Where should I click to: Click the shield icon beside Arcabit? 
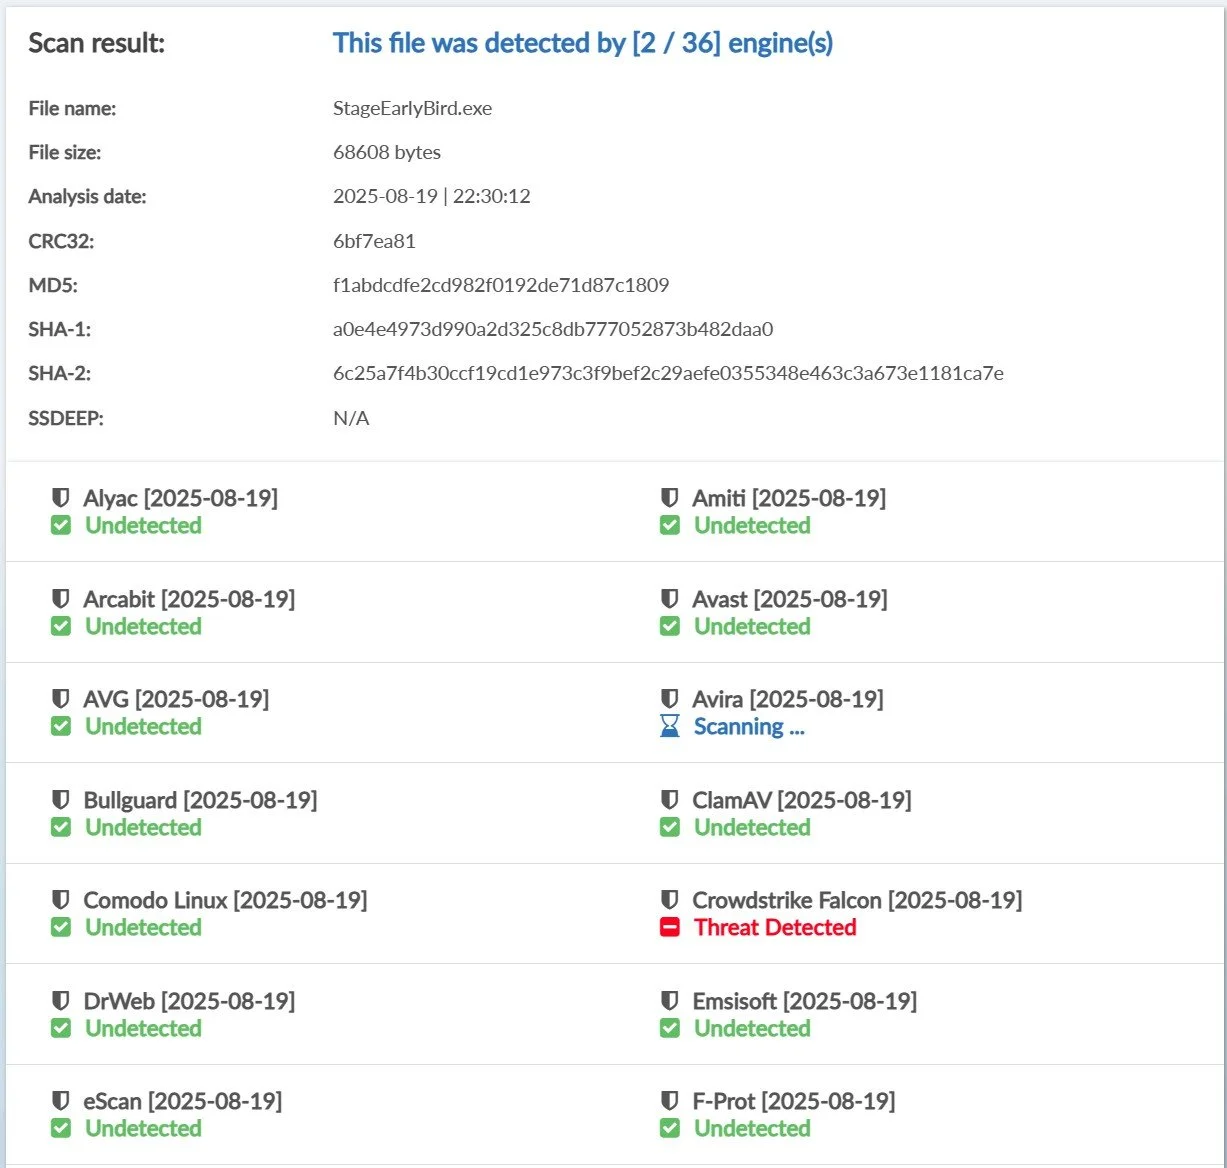coord(61,598)
